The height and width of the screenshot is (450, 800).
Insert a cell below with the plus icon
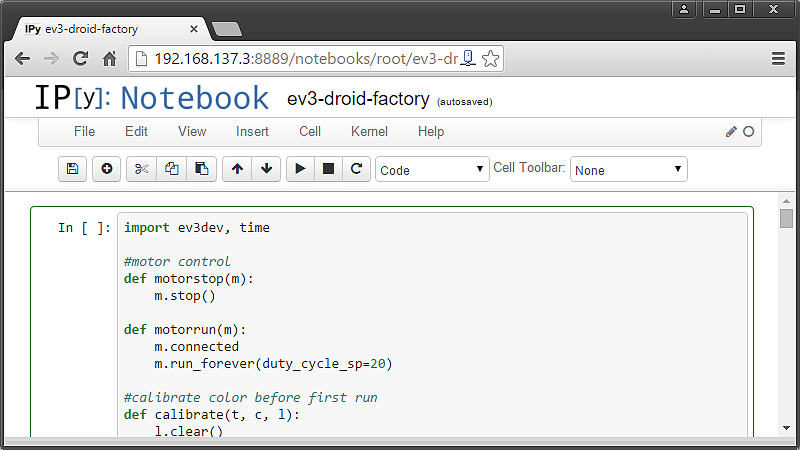[107, 169]
